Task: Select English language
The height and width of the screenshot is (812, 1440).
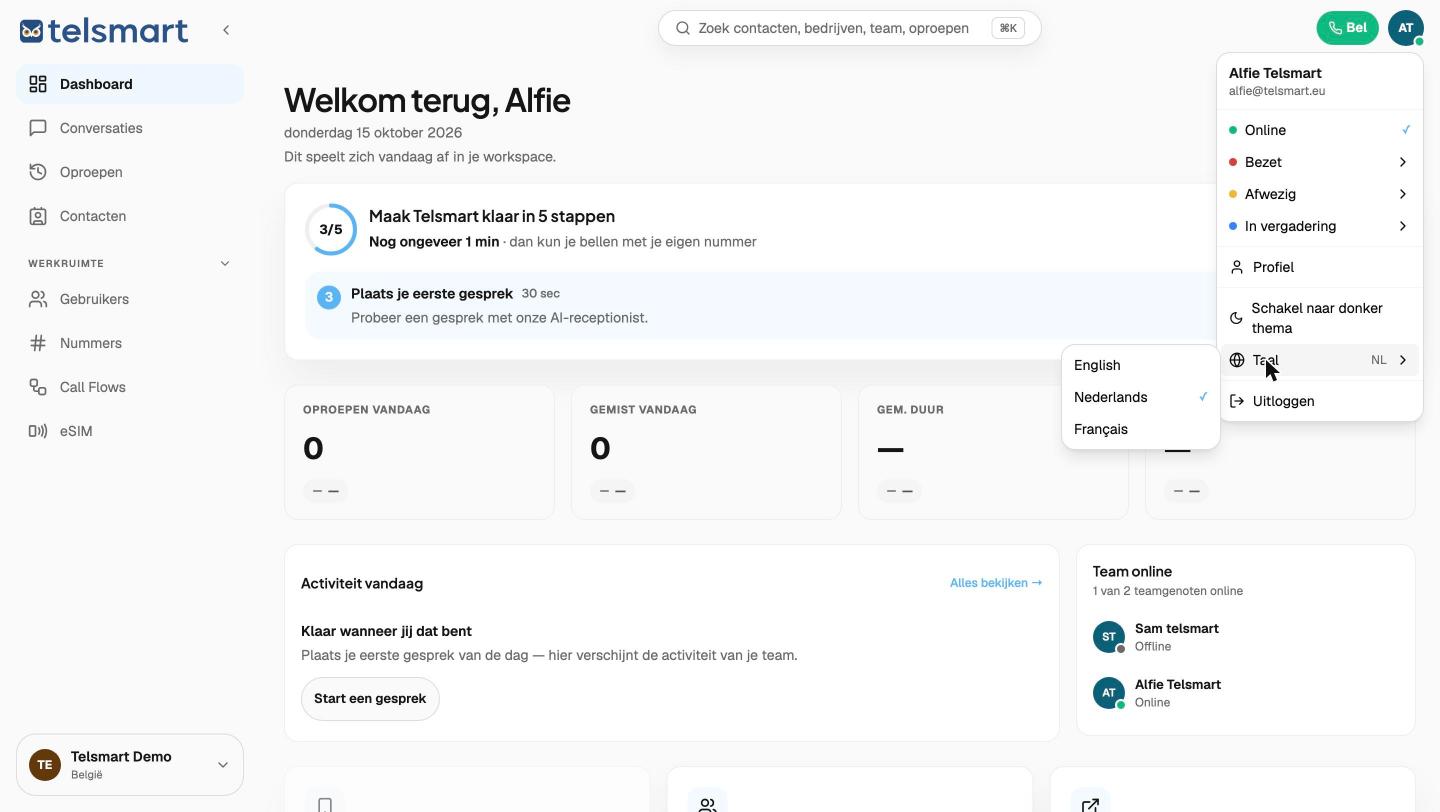Action: 1141,365
